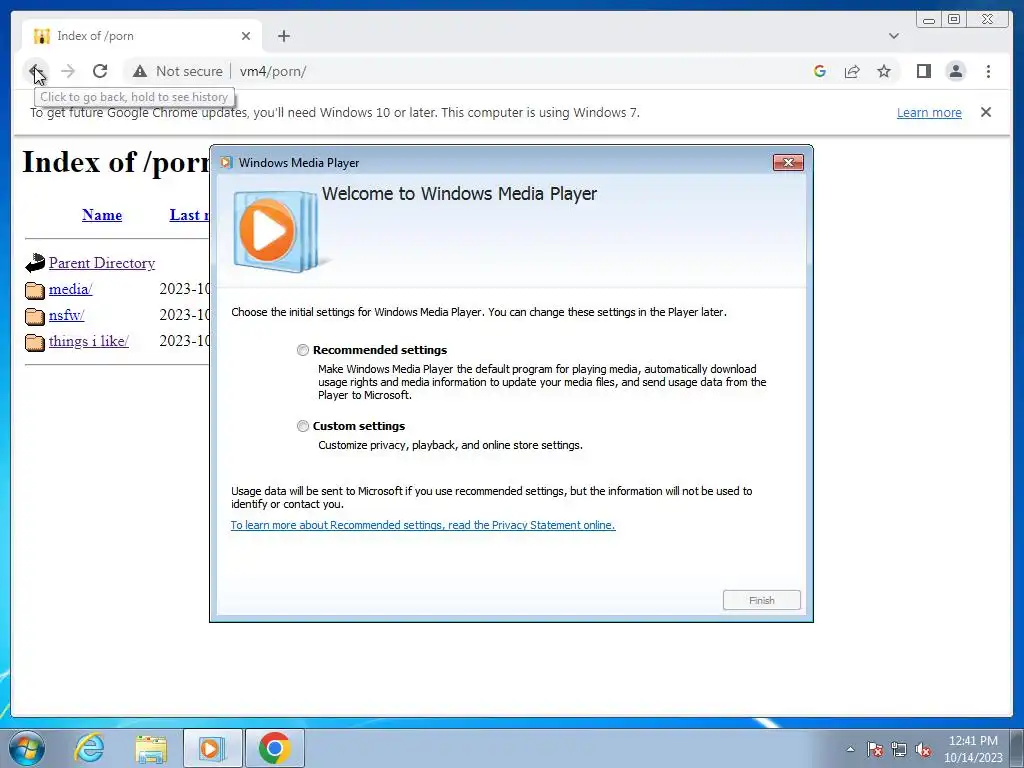Launch Internet Explorer from the taskbar

click(89, 748)
